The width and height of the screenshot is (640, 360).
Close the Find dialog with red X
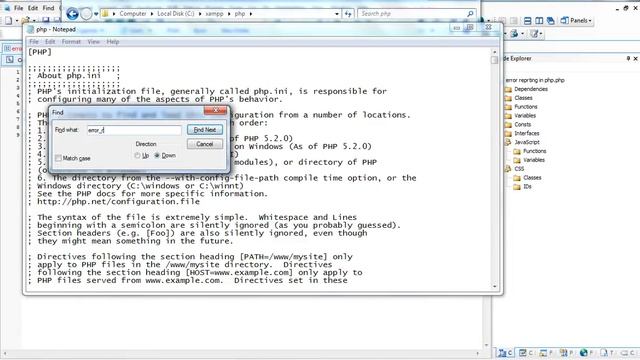click(x=216, y=110)
